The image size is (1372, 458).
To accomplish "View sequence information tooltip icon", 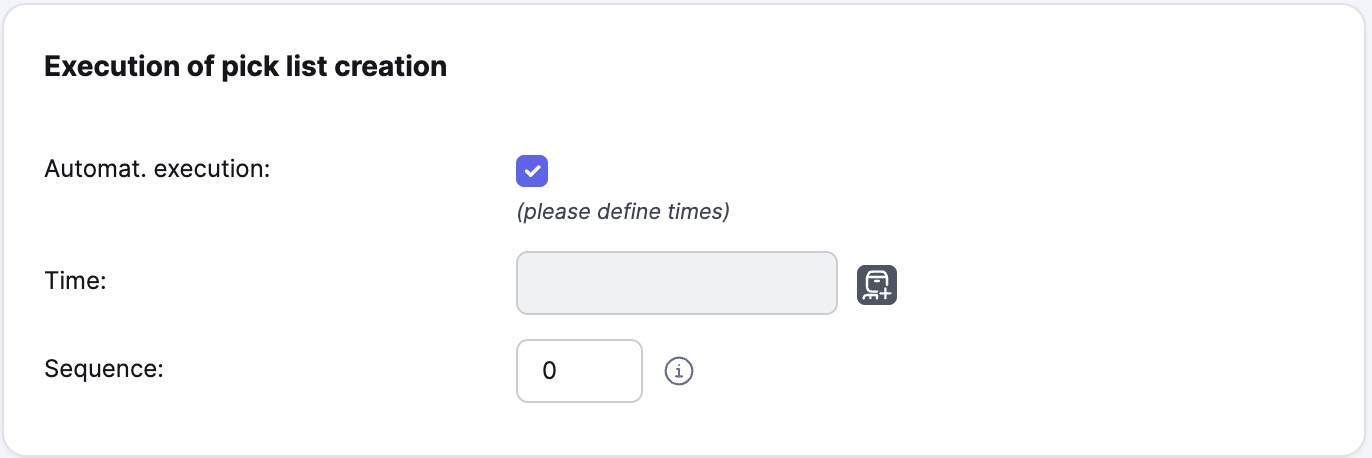I will coord(679,371).
